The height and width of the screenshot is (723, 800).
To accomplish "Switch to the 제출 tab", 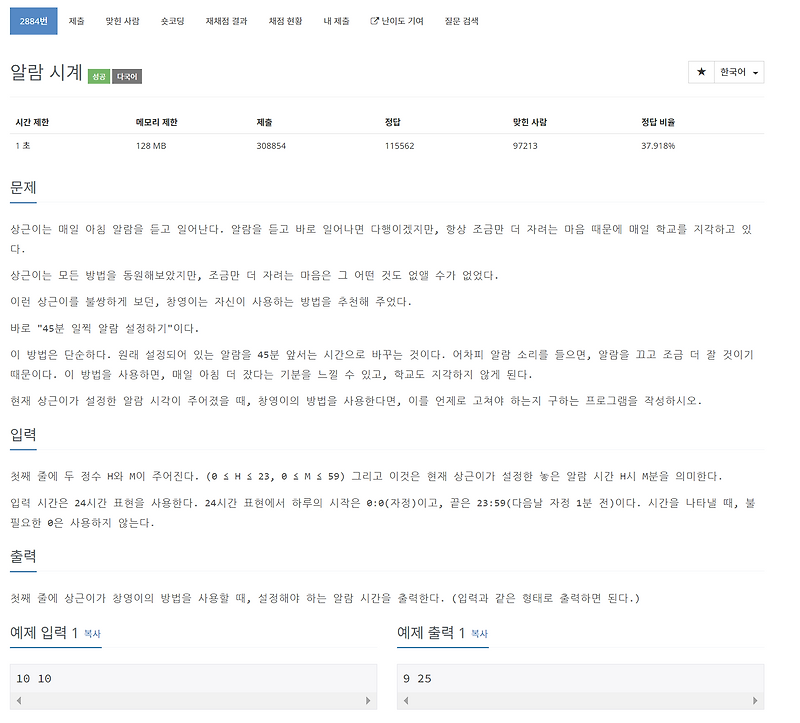I will [x=77, y=20].
